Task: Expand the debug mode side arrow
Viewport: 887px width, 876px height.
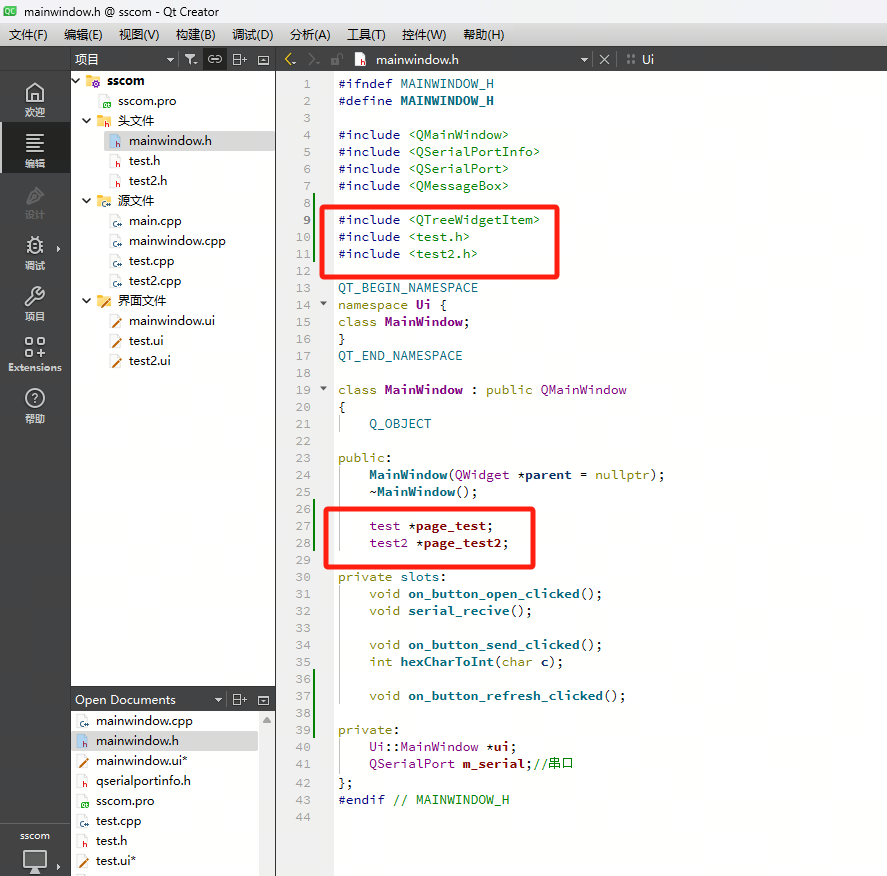Action: click(58, 249)
